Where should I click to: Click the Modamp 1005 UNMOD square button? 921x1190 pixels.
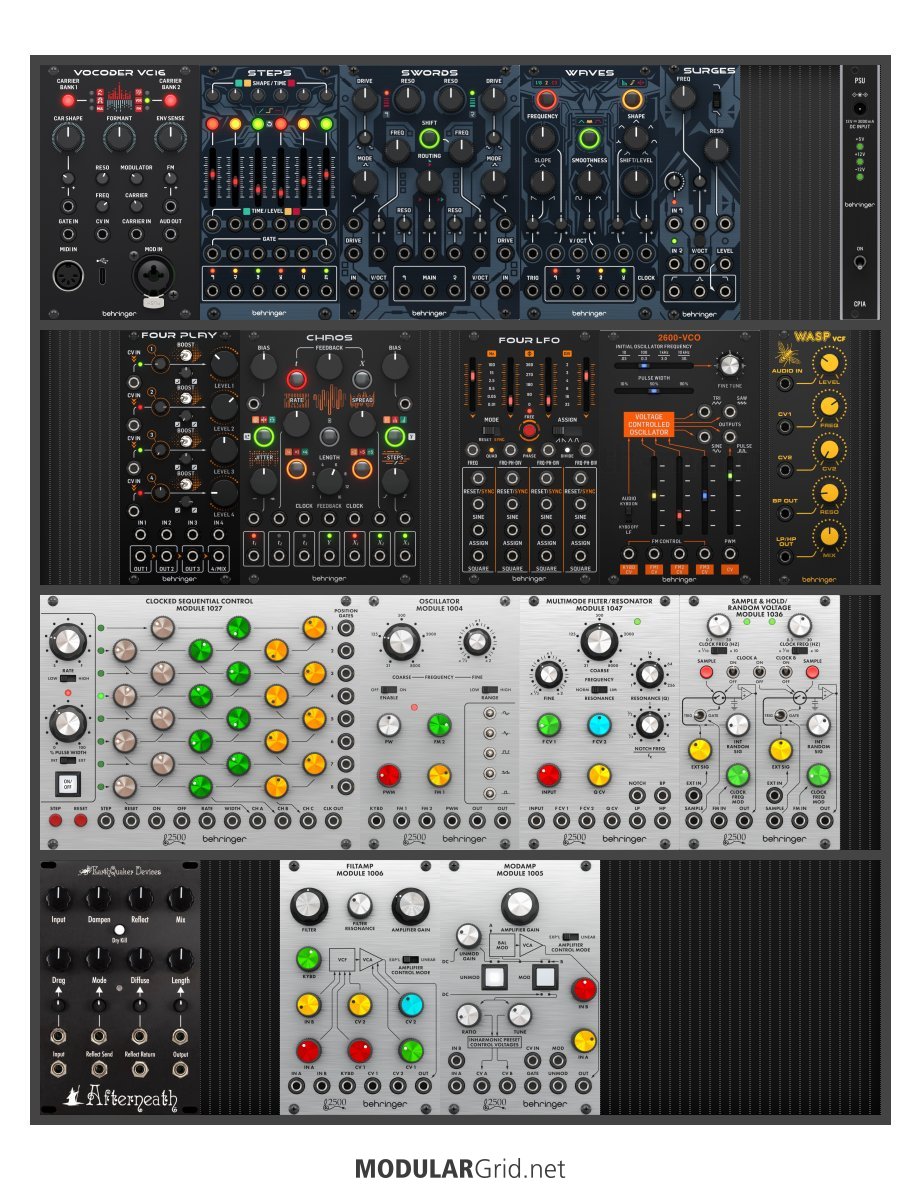tap(494, 977)
